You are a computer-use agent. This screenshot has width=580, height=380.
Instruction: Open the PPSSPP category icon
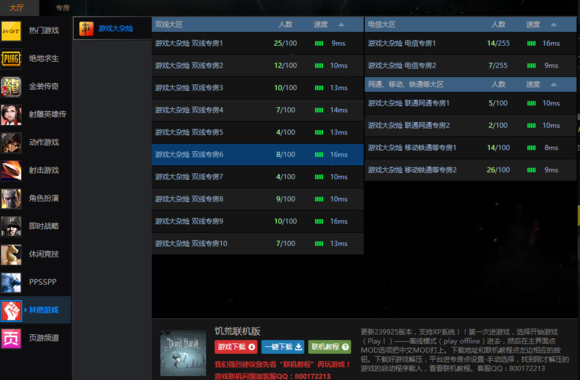[x=11, y=282]
